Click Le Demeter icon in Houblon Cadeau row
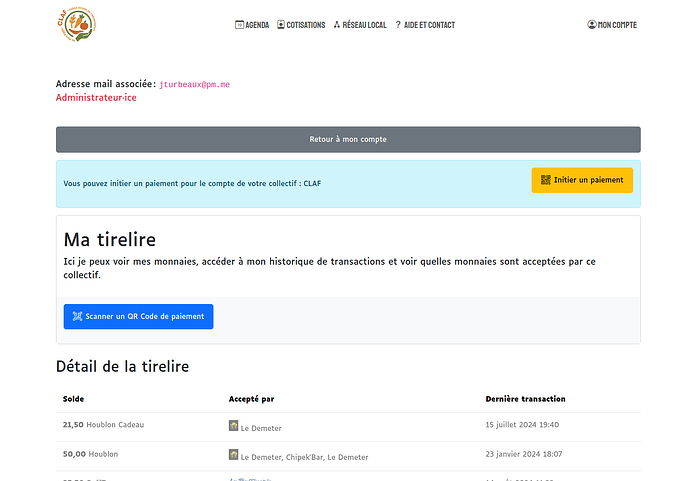 point(234,425)
